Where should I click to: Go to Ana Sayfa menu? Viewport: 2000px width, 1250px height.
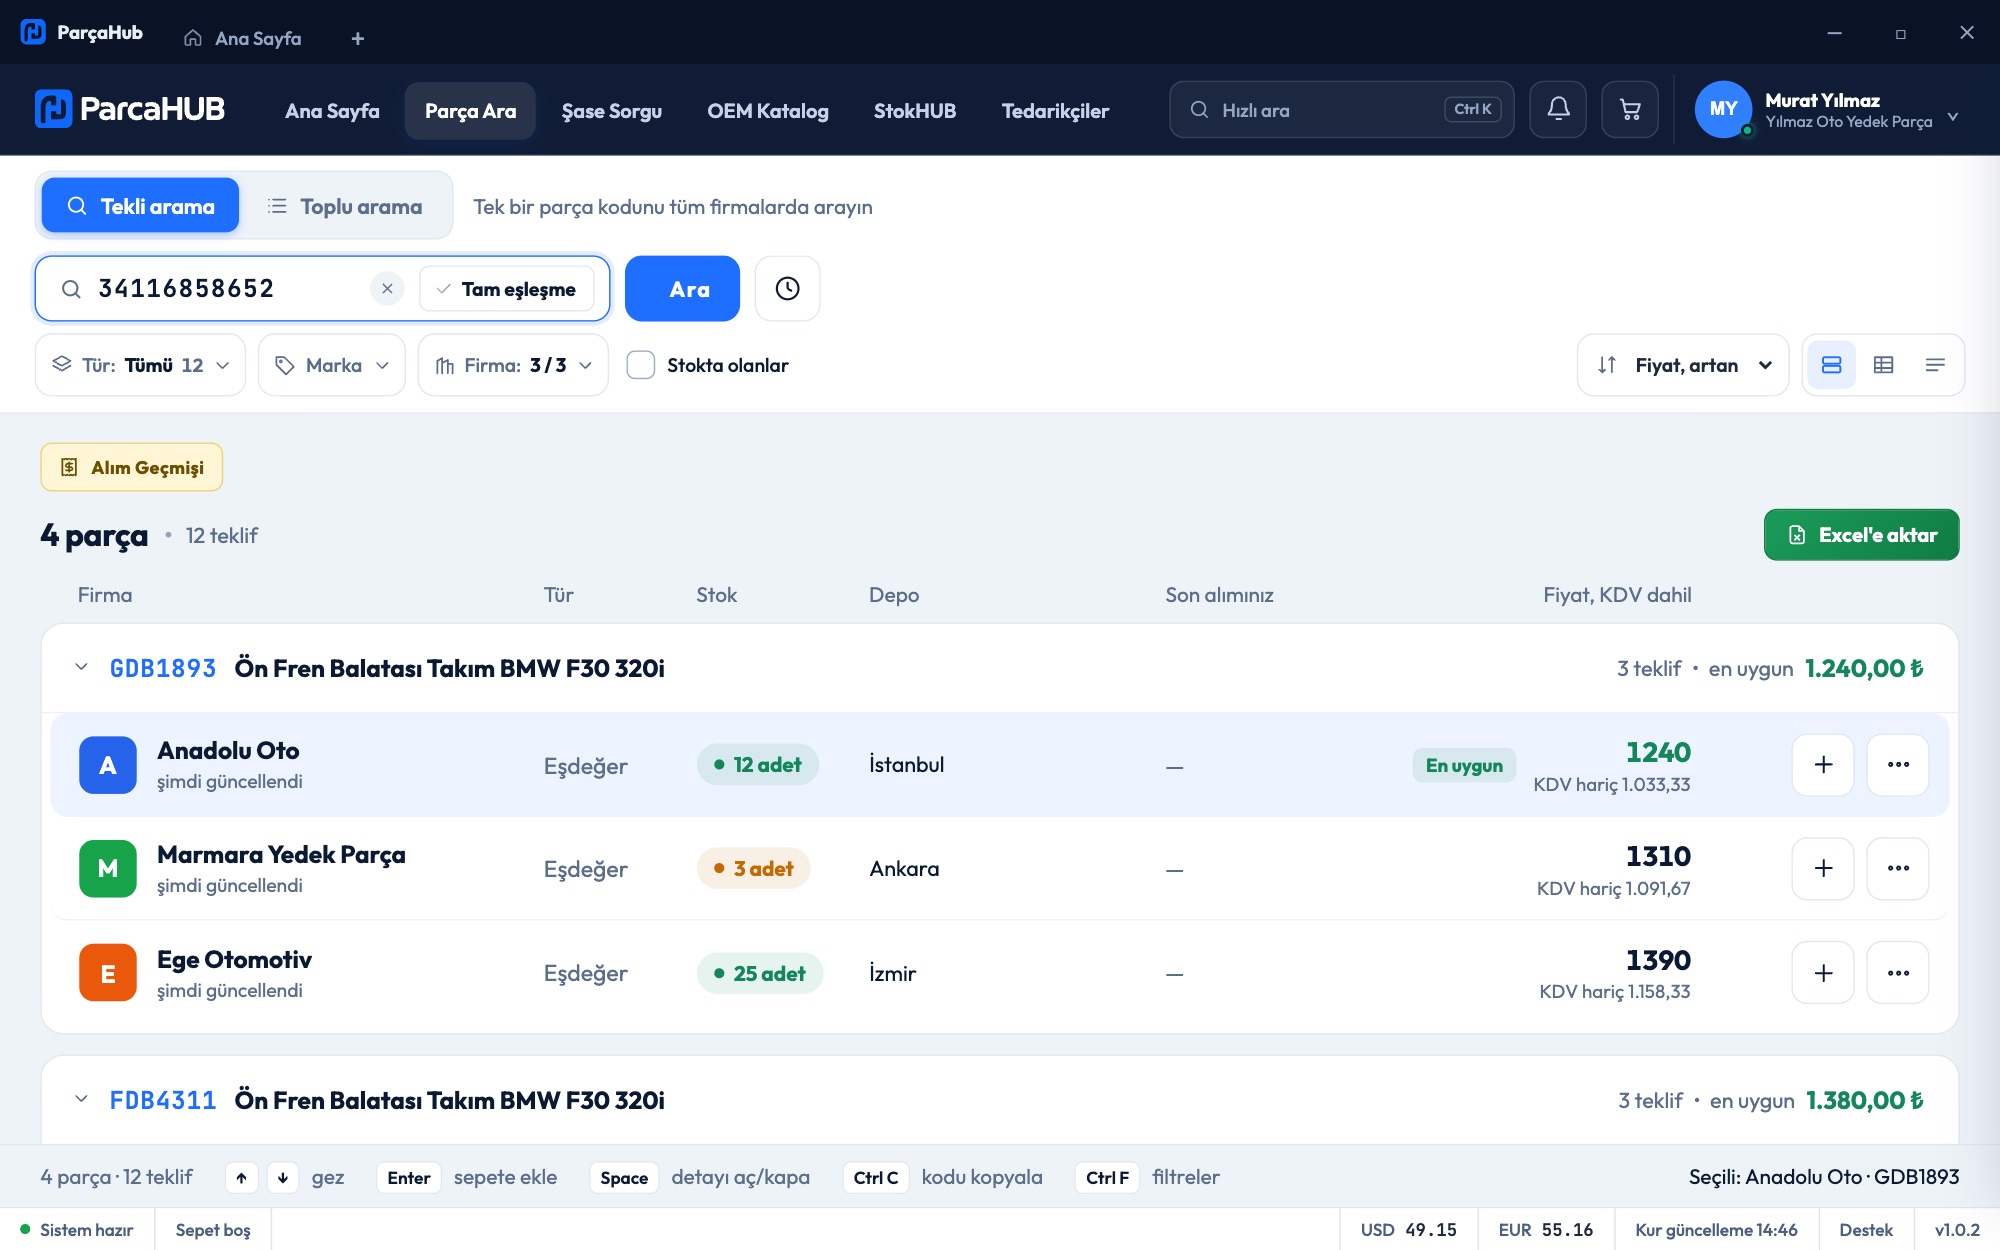(x=332, y=111)
